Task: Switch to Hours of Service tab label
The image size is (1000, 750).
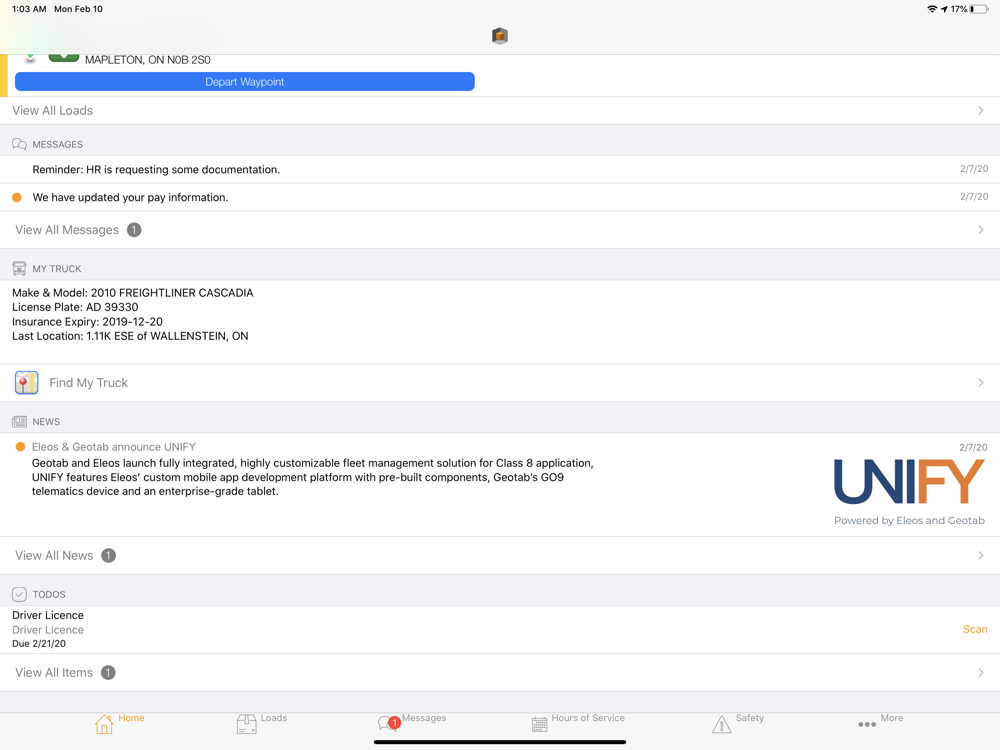Action: 588,718
